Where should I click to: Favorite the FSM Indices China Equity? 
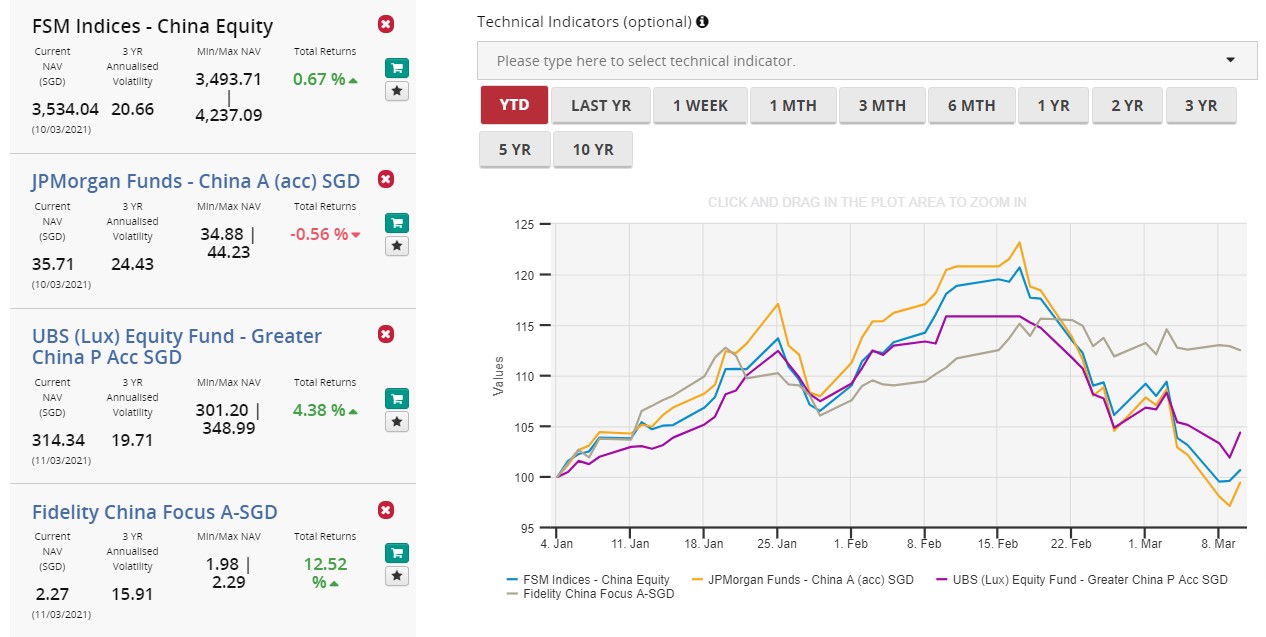tap(397, 91)
